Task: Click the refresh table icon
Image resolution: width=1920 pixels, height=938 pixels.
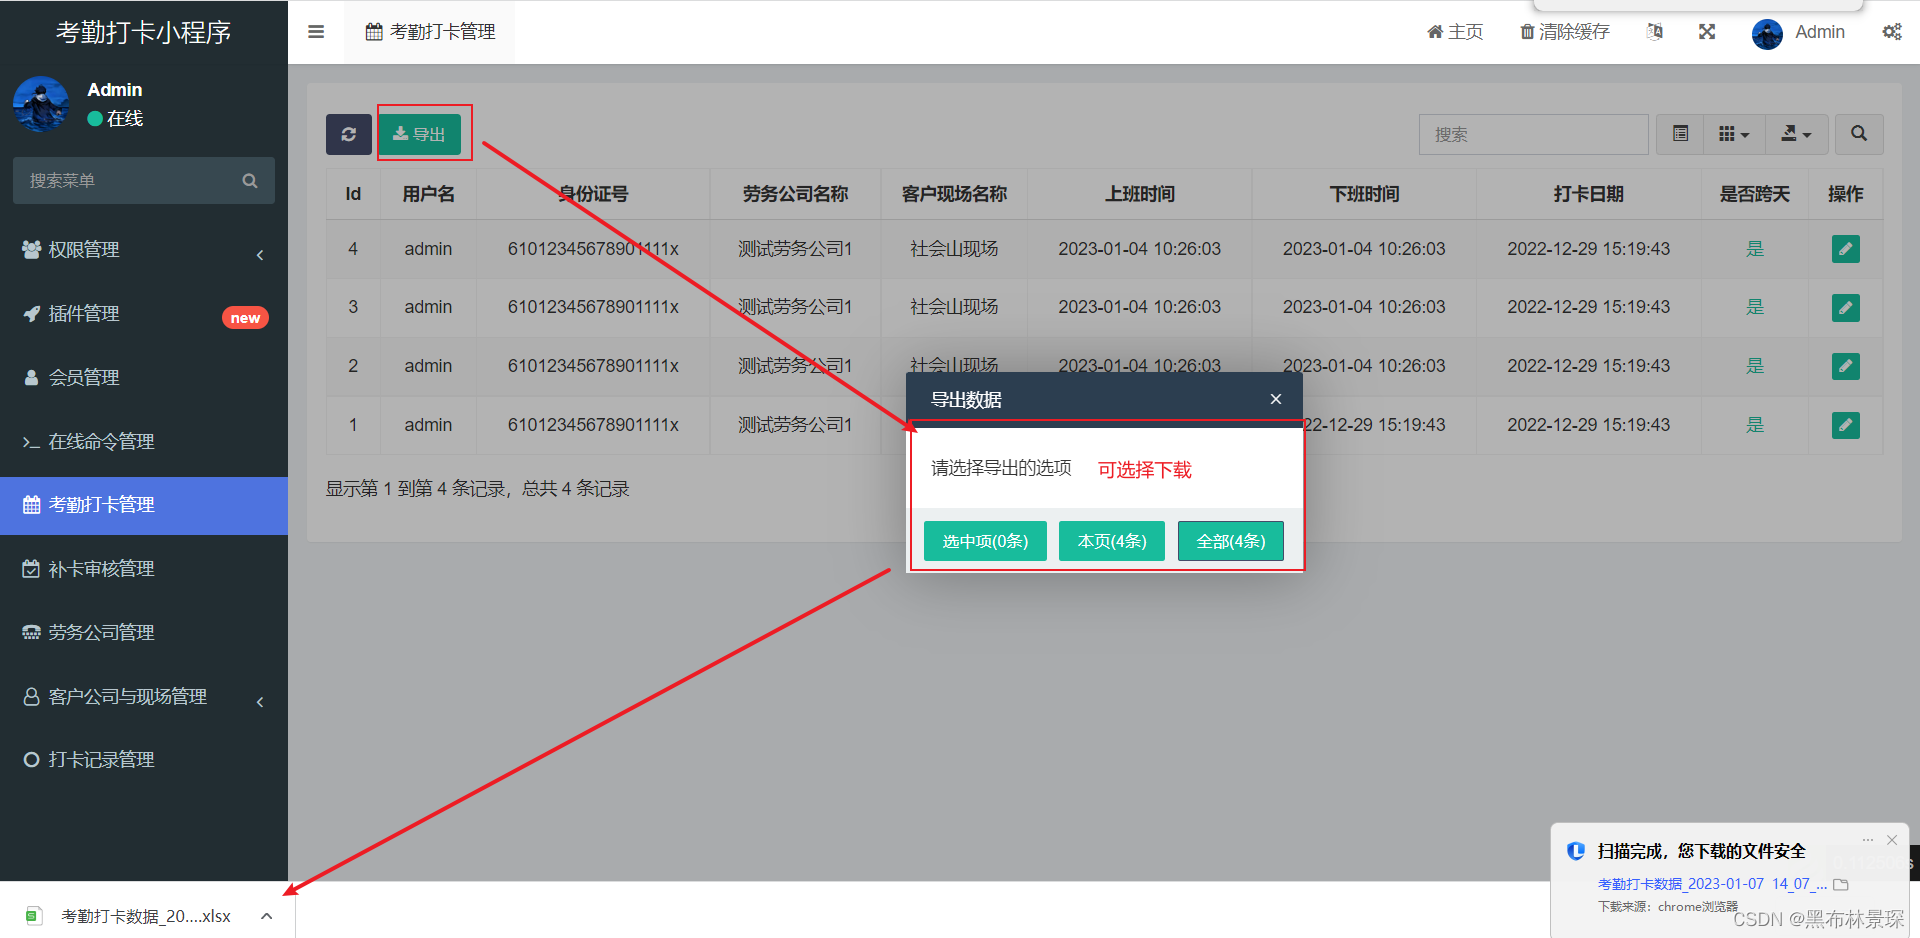Action: 348,133
